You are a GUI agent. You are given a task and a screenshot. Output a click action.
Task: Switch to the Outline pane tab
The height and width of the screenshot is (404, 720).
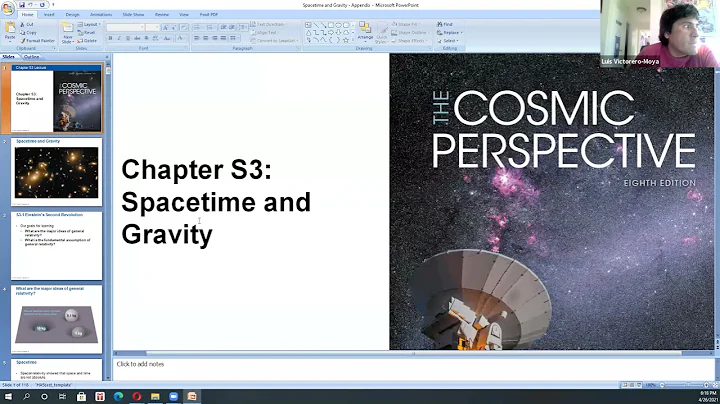31,57
